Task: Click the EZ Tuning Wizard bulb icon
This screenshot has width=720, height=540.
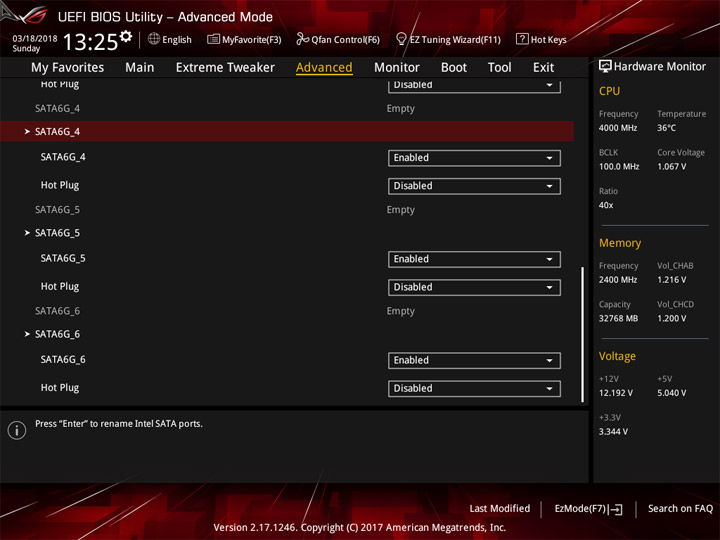Action: (401, 39)
